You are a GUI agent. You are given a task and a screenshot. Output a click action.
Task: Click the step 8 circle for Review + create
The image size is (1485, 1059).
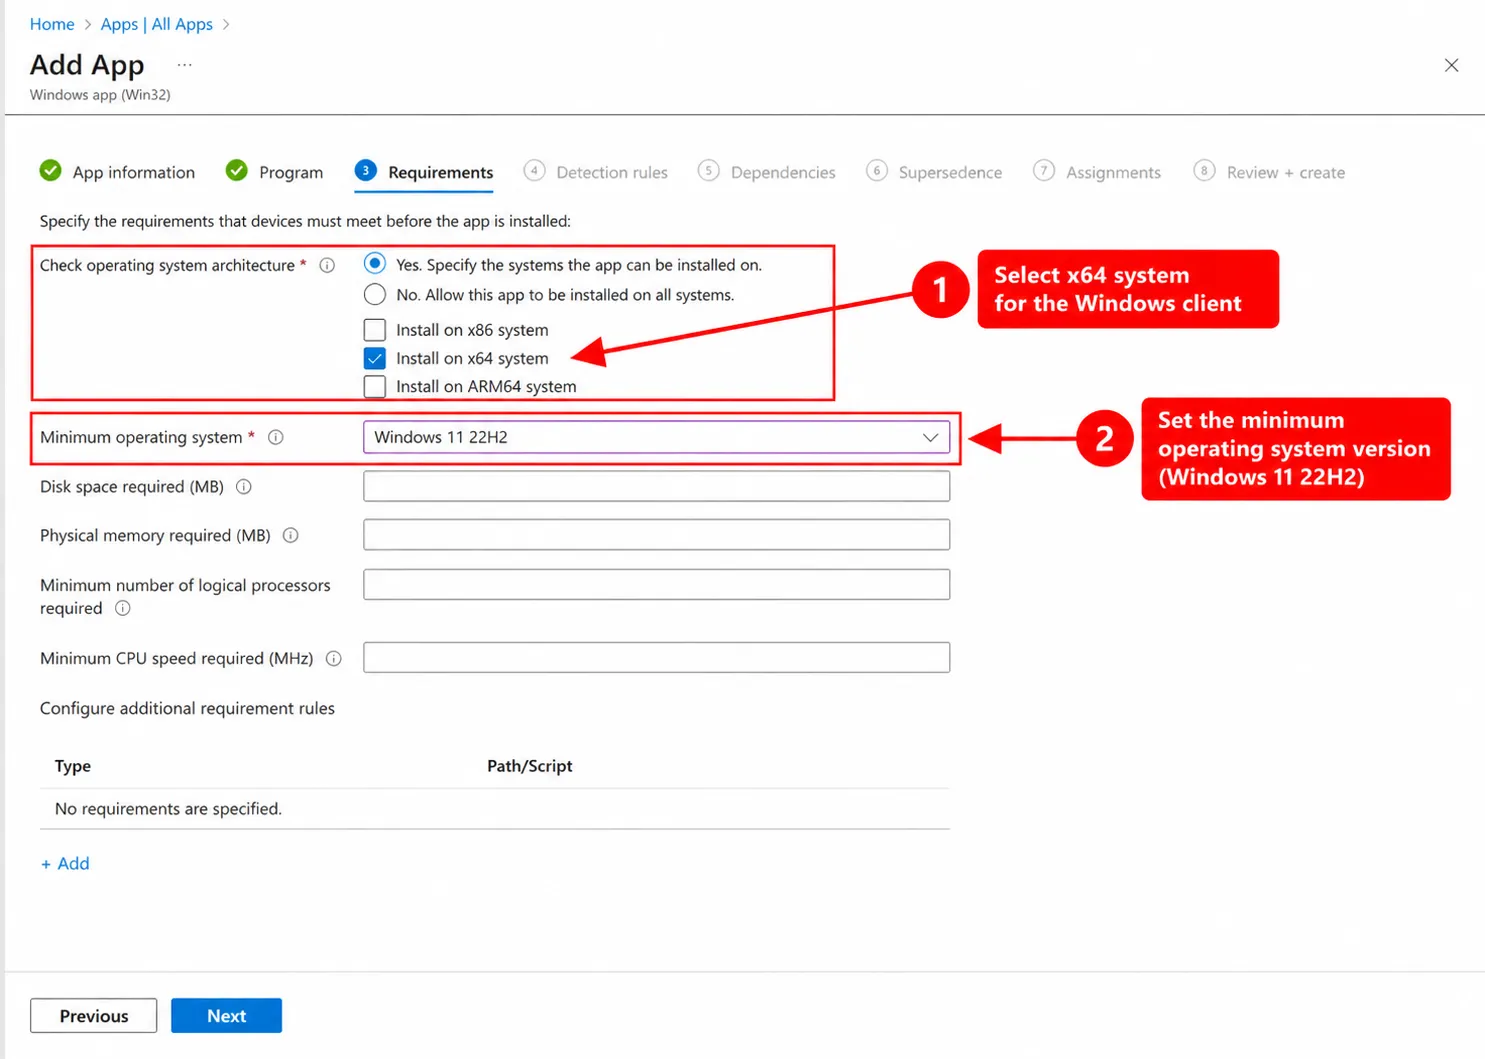(1205, 171)
